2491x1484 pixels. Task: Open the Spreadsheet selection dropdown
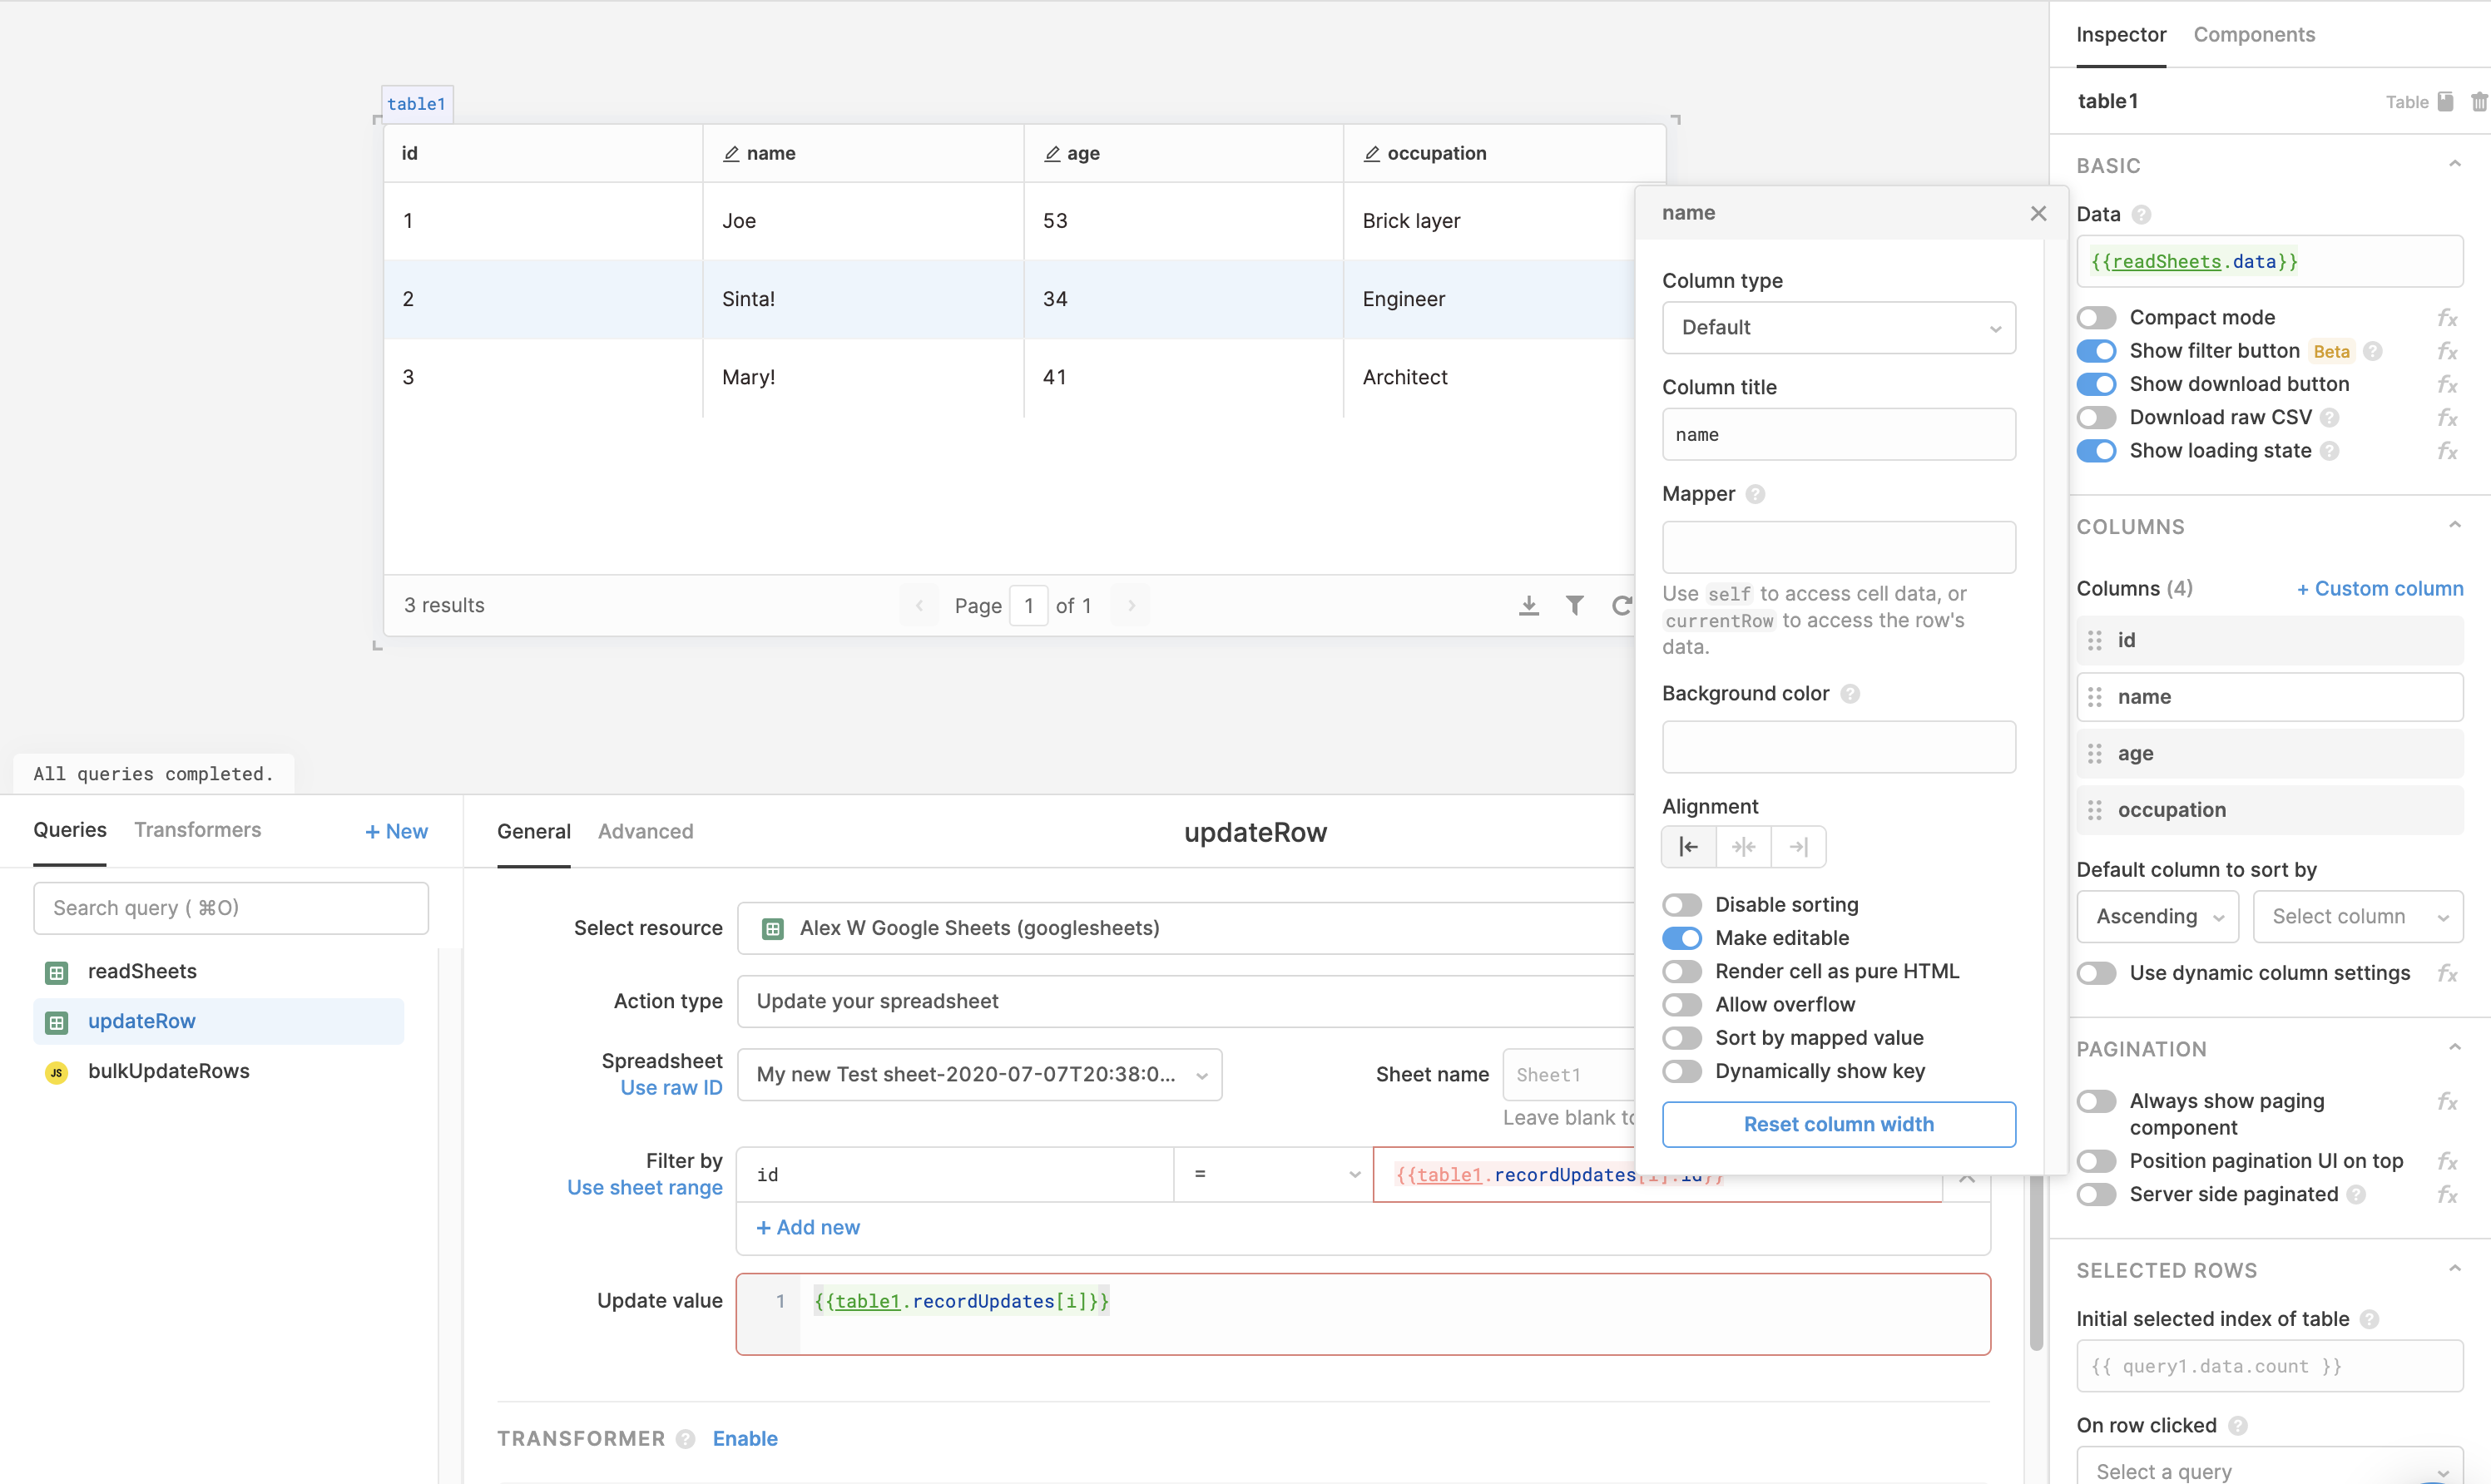tap(979, 1075)
